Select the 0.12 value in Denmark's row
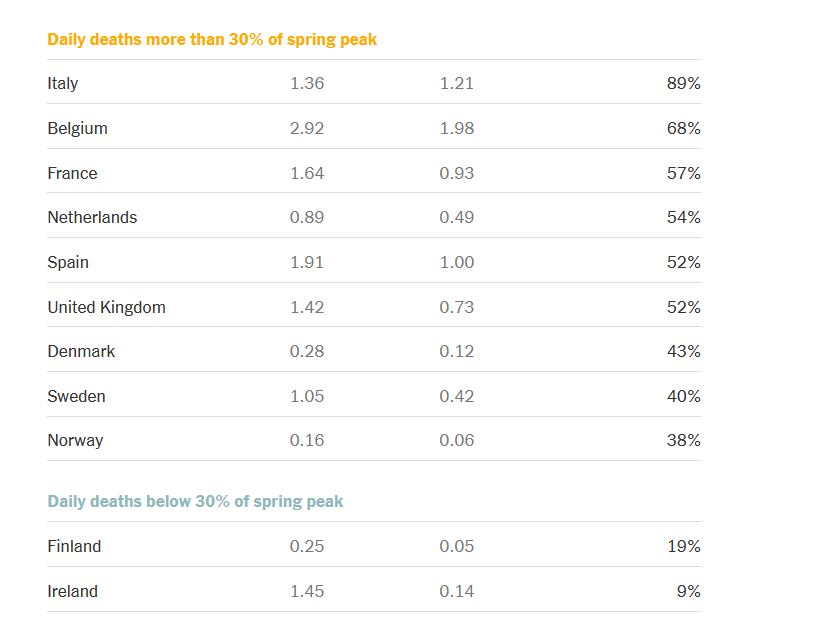Viewport: 823px width, 631px height. tap(457, 351)
